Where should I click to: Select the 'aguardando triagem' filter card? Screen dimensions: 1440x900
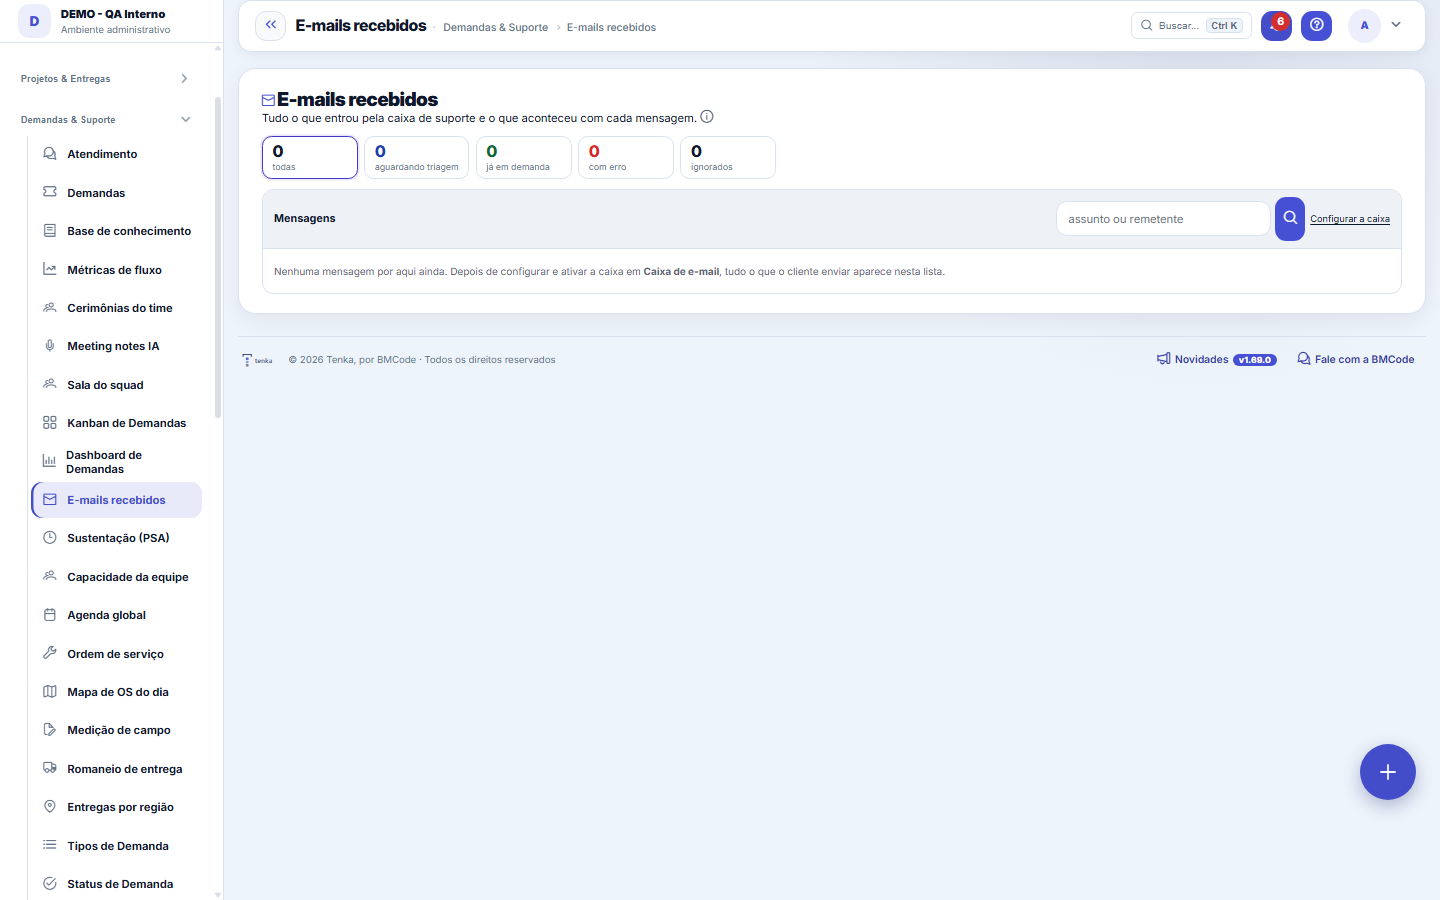416,157
